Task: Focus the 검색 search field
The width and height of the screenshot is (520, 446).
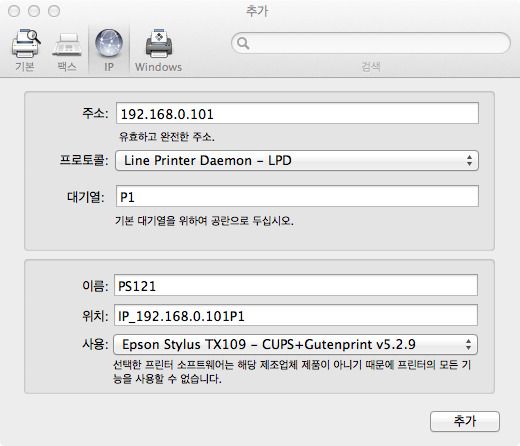Action: tap(371, 43)
